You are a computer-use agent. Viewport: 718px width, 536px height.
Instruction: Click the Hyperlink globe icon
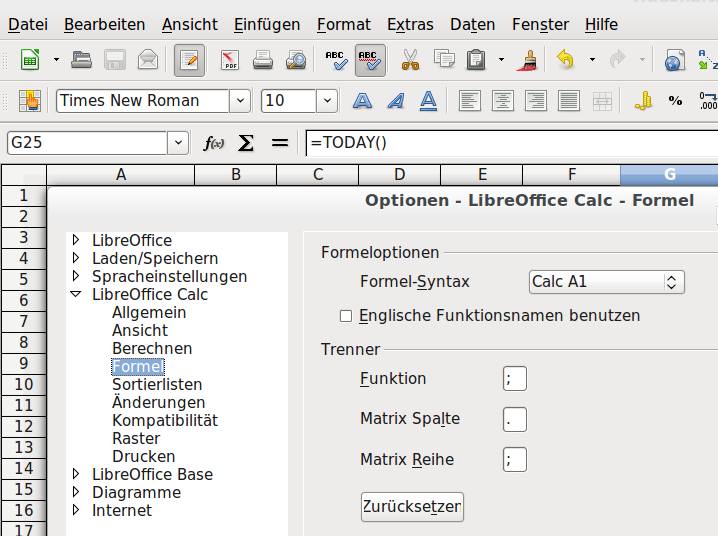pos(675,60)
